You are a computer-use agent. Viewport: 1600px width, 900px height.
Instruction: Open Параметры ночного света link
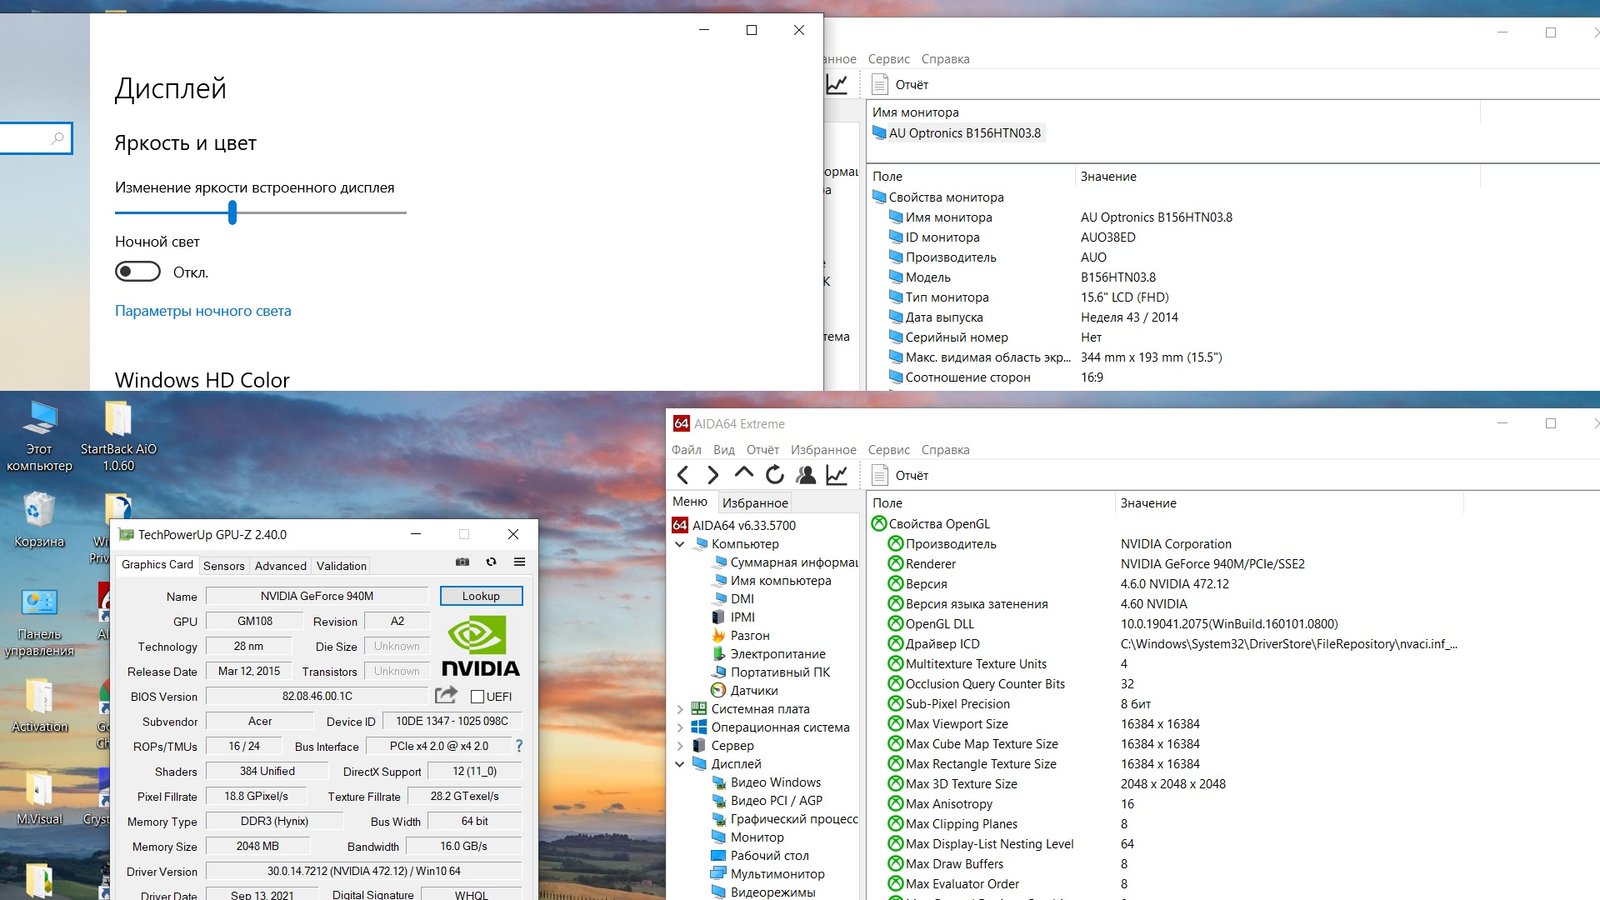tap(203, 311)
